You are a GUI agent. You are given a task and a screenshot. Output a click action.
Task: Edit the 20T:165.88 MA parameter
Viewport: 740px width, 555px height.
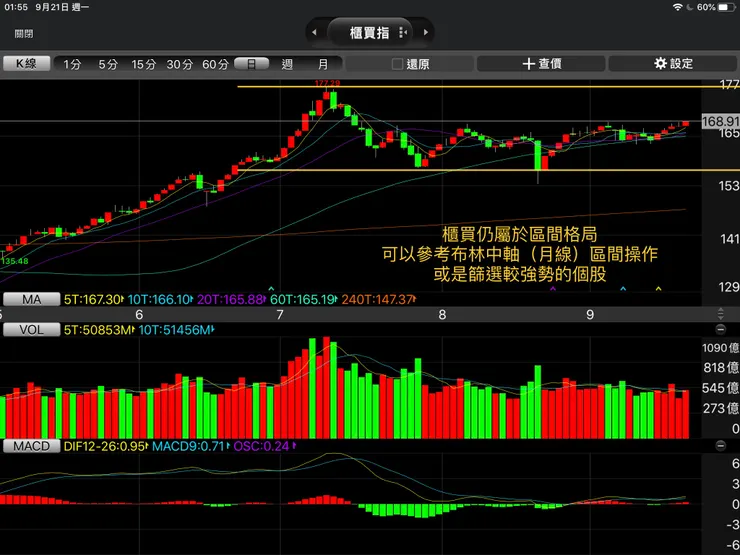tap(231, 299)
